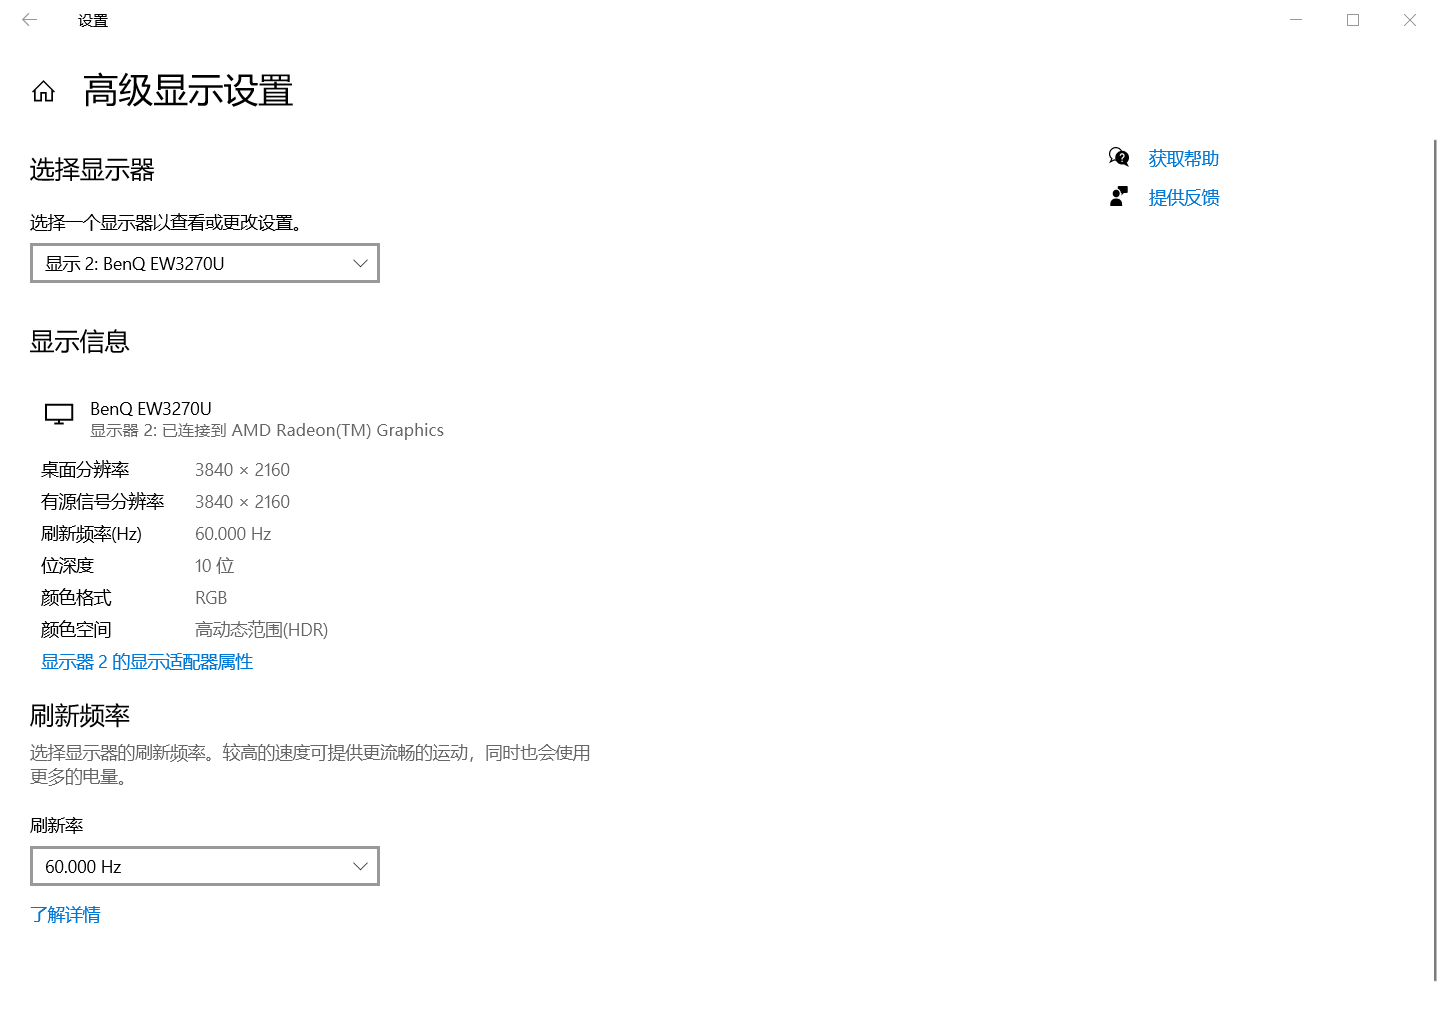Click the 刷新频率 section heading

click(x=80, y=716)
